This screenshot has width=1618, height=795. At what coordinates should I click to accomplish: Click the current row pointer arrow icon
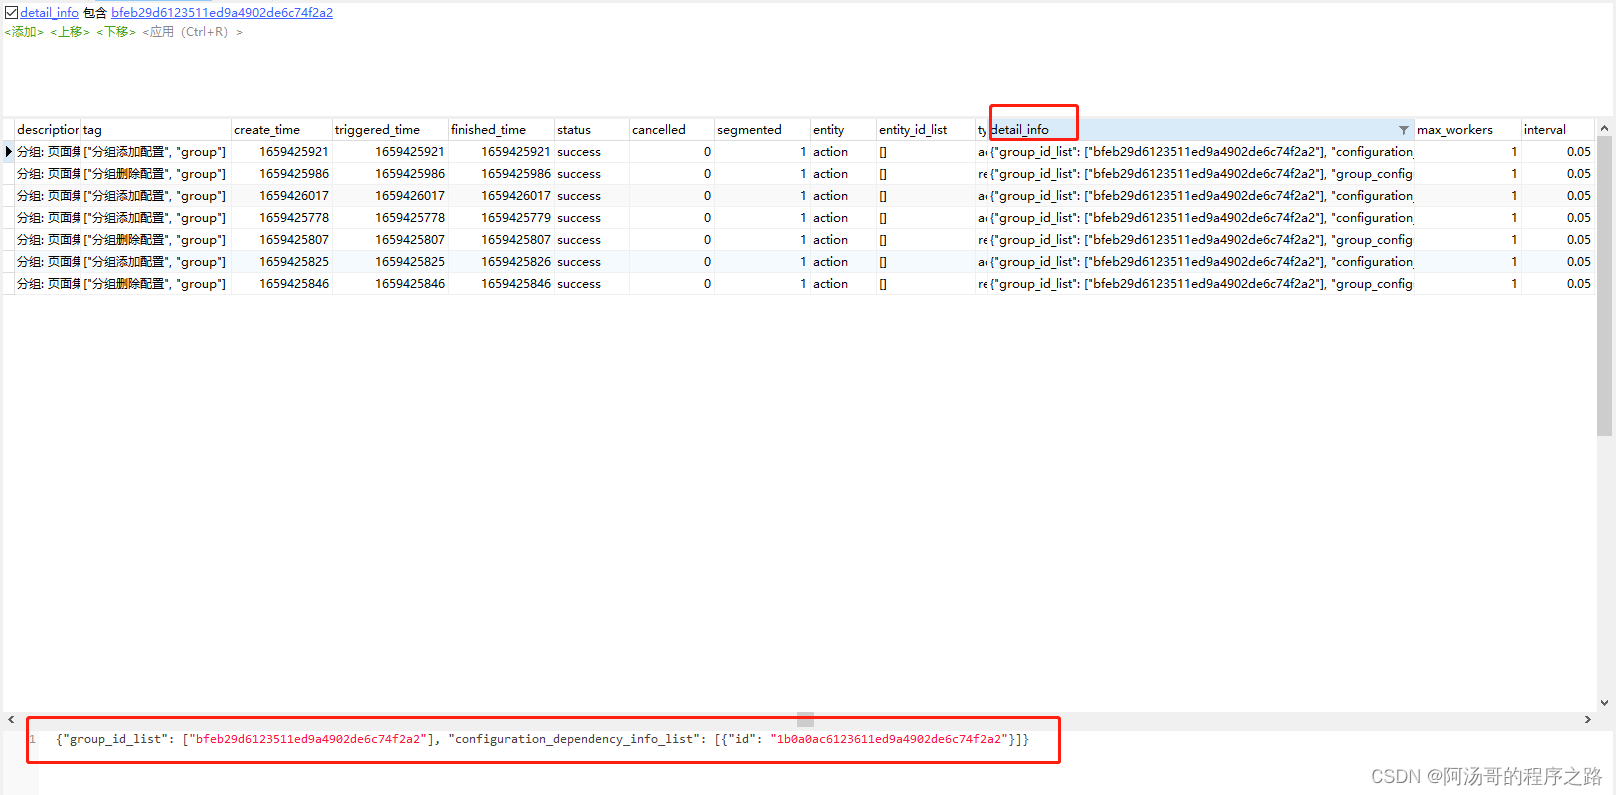[9, 152]
